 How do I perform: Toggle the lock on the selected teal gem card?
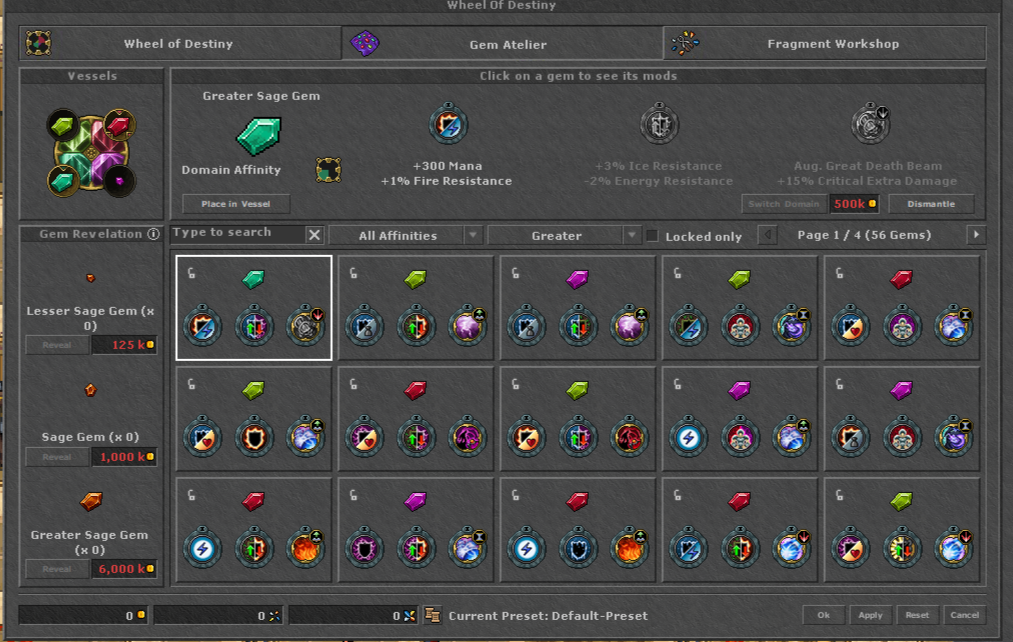click(191, 273)
